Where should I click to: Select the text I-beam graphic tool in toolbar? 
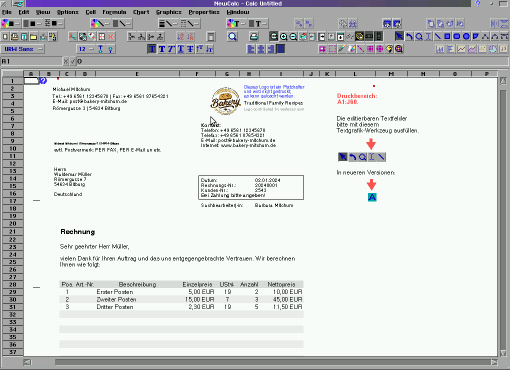pos(428,36)
